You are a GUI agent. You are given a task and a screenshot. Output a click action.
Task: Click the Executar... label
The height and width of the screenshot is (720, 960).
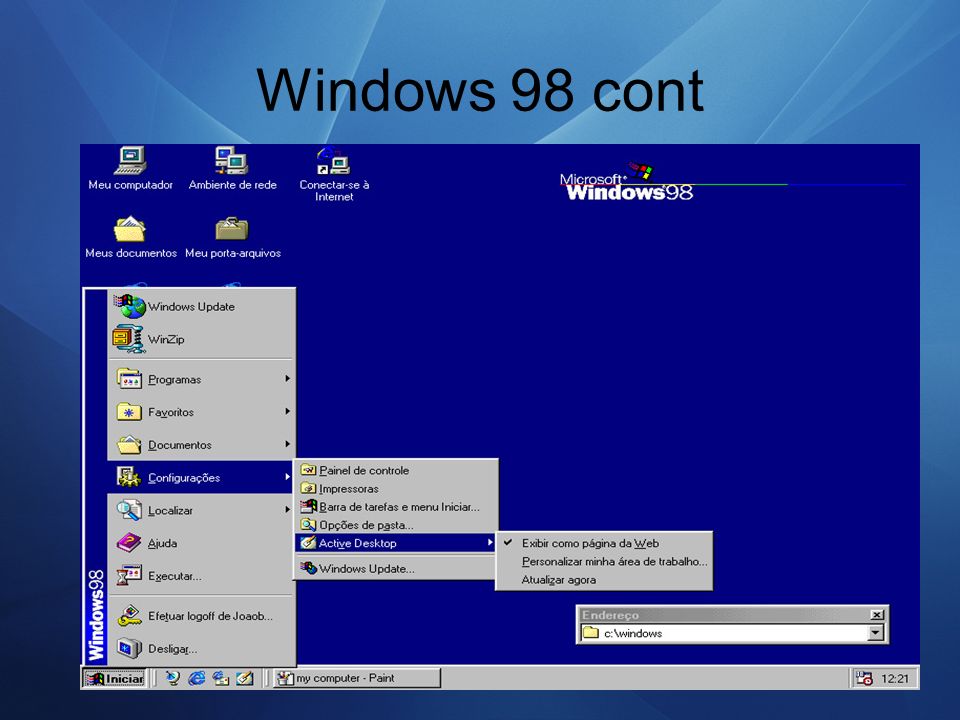(174, 576)
